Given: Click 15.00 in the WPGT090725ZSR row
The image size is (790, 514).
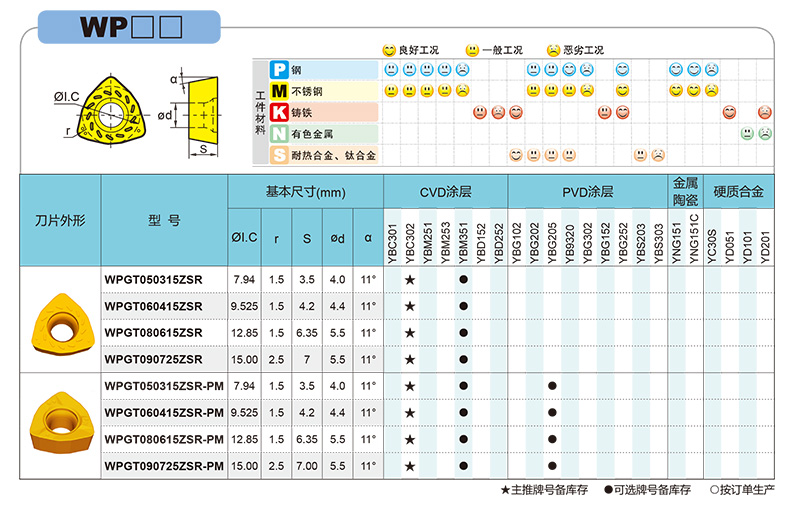Looking at the screenshot, I should [244, 360].
